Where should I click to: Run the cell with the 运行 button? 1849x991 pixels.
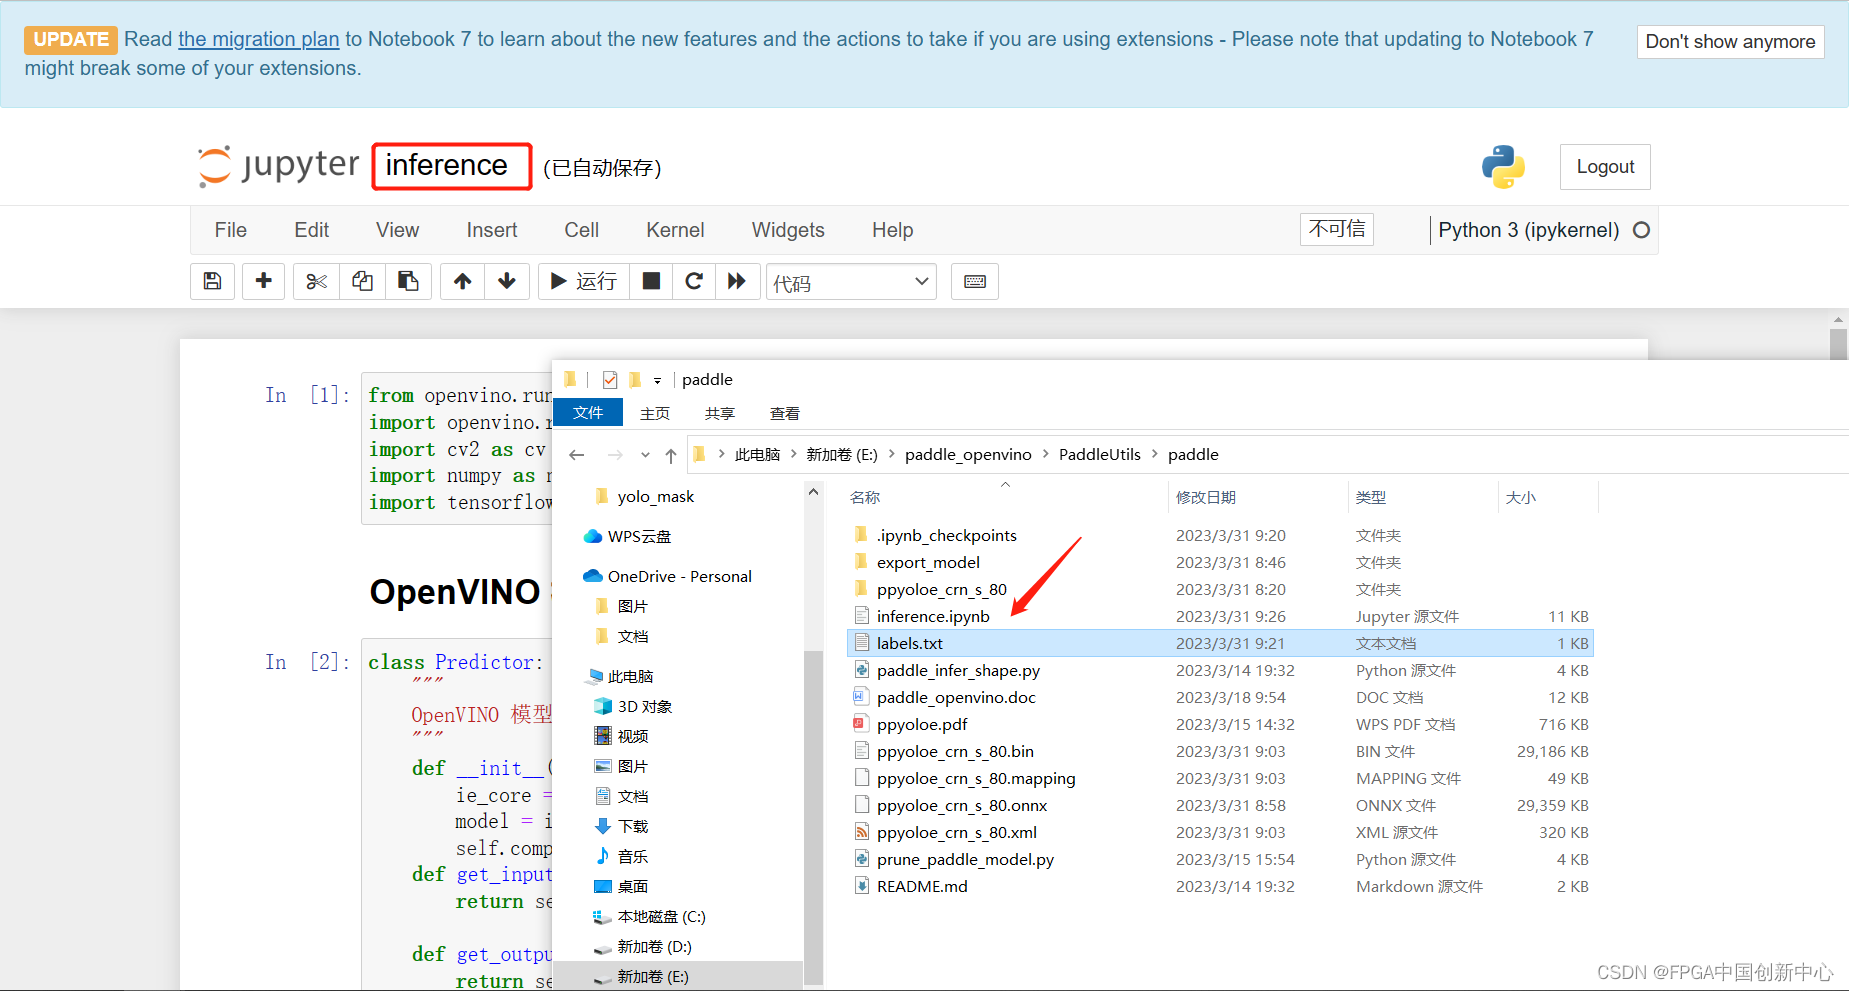pos(584,281)
